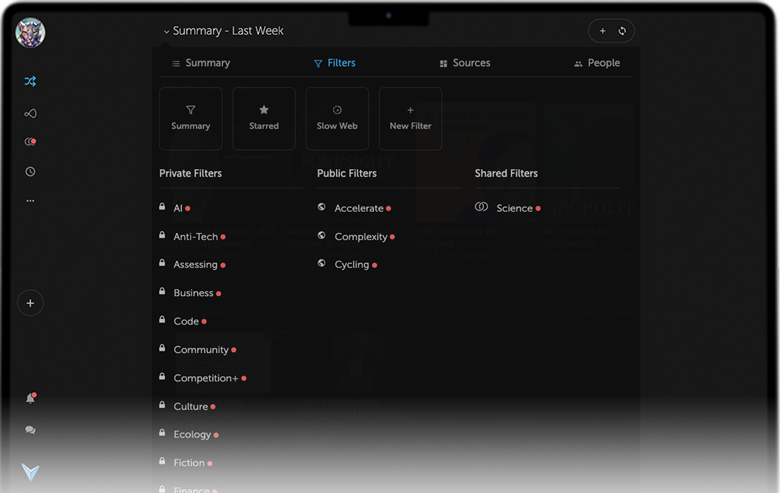
Task: Expand the Summary - Last Week dropdown
Action: (x=222, y=31)
